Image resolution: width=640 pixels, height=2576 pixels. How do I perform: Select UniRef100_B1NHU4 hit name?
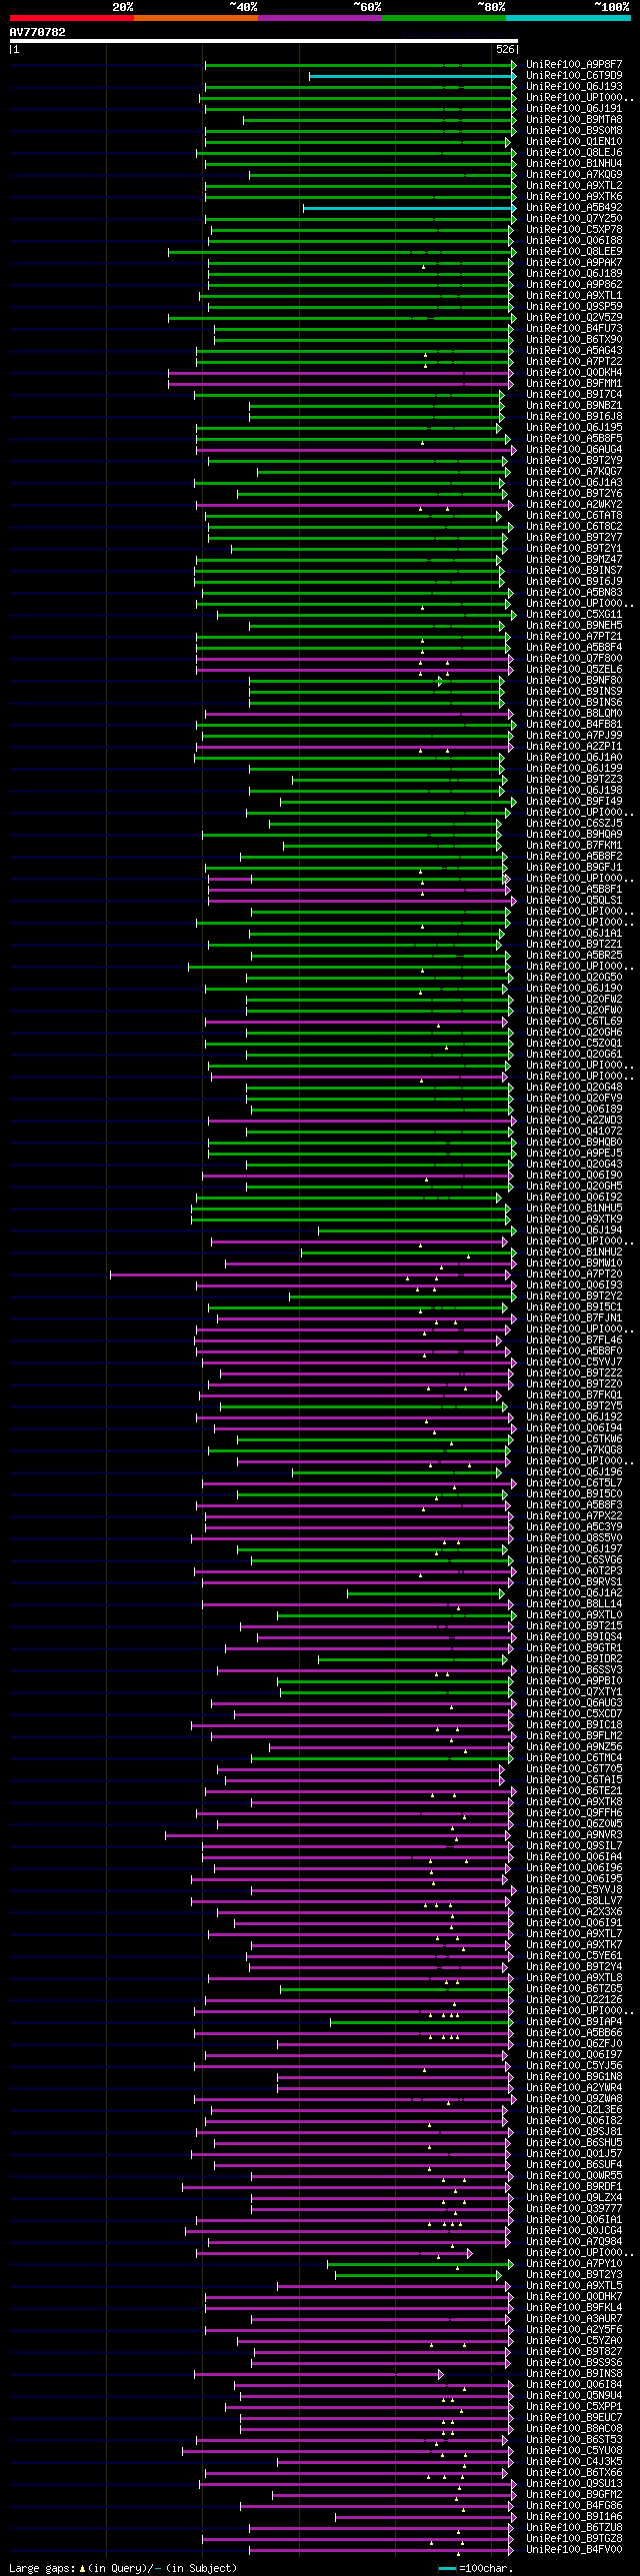[x=574, y=164]
